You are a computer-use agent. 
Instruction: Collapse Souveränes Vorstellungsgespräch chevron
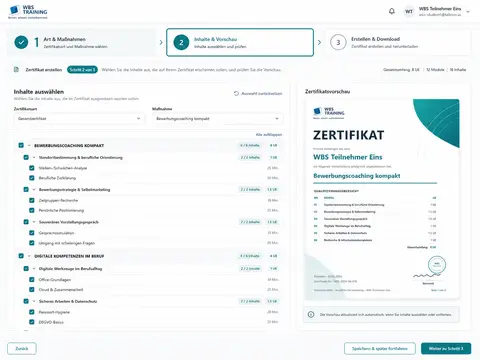[x=34, y=222]
